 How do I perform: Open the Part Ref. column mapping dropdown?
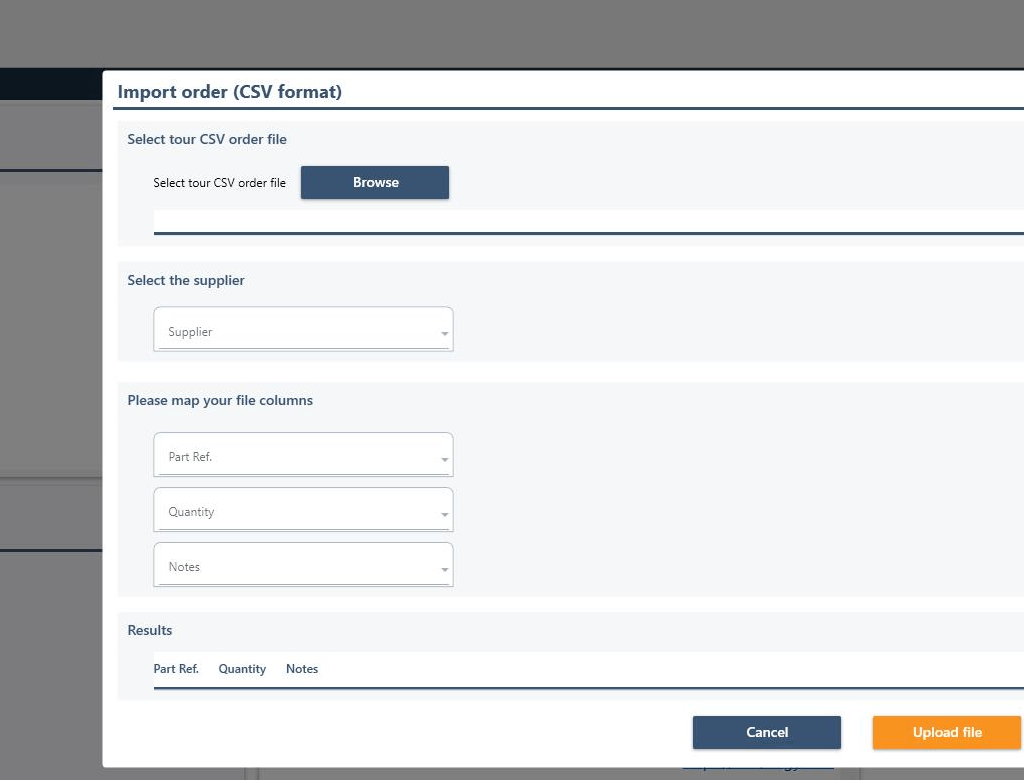click(x=303, y=456)
